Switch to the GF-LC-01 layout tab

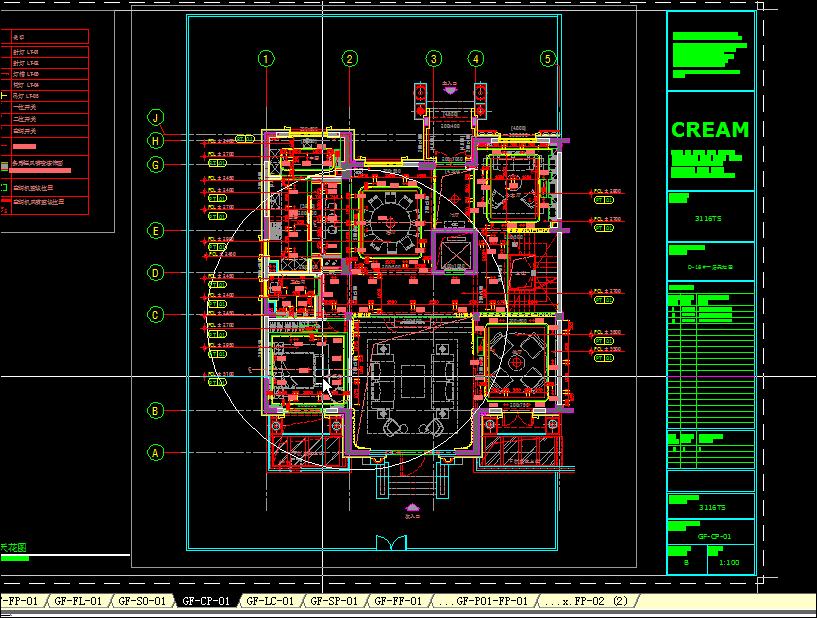[270, 601]
